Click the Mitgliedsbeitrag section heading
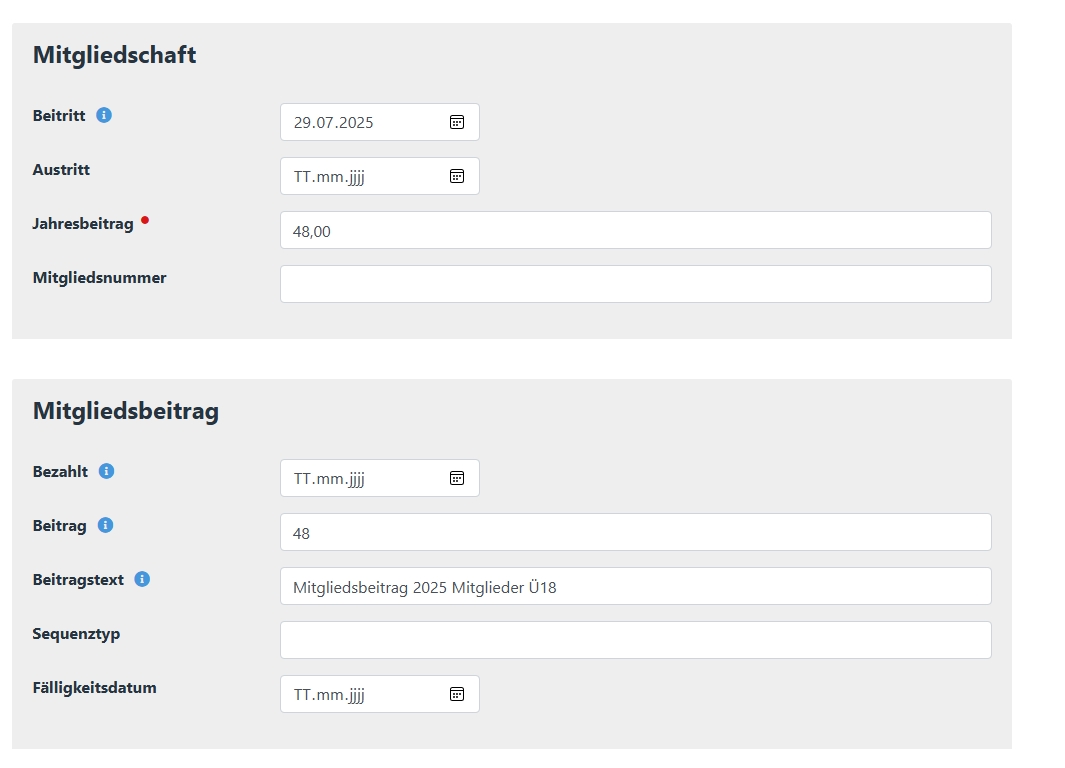Viewport: 1065px width, 768px height. click(x=126, y=412)
